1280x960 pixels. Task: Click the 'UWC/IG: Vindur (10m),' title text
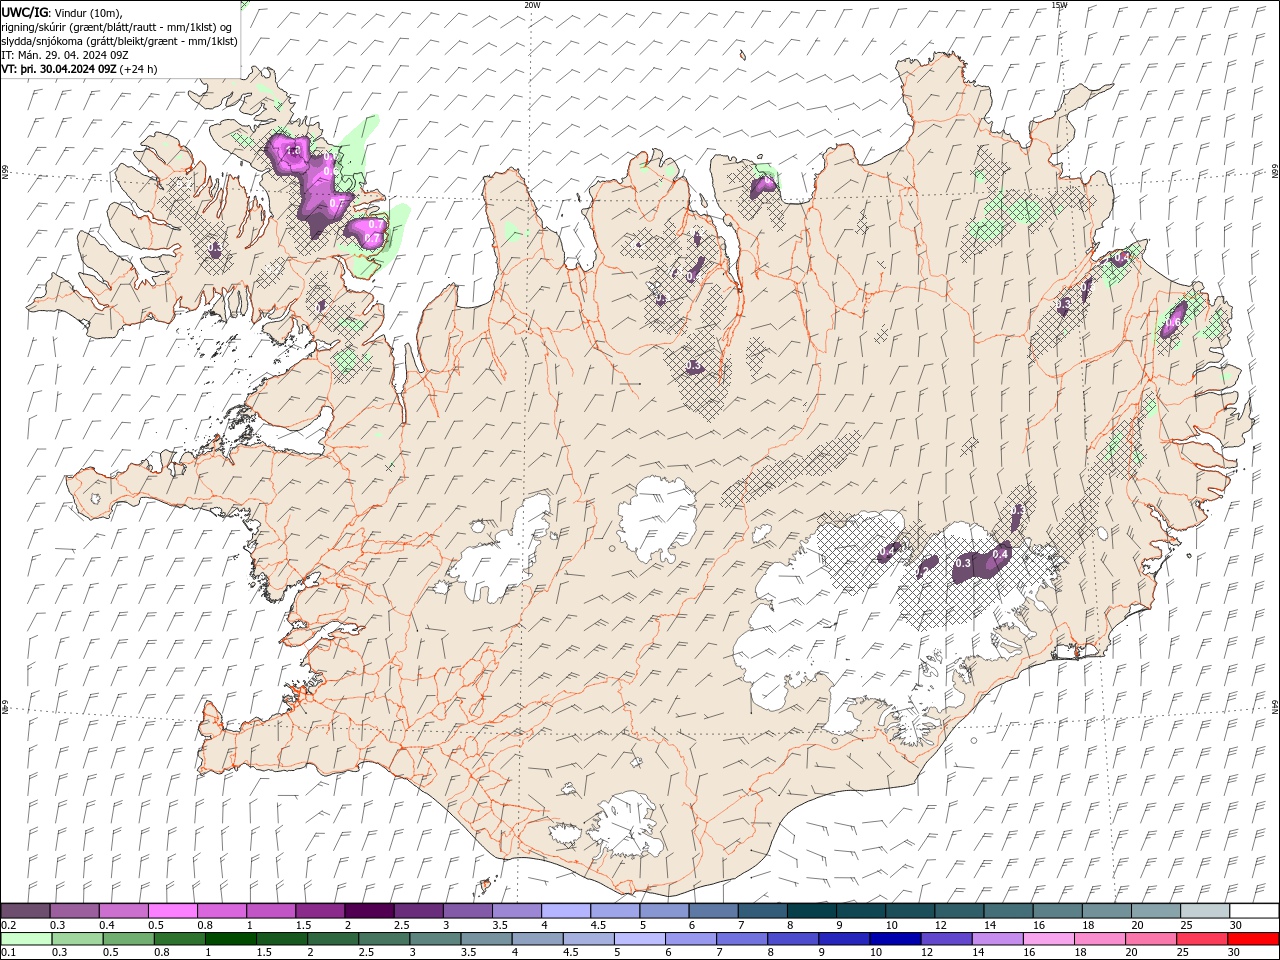click(62, 12)
